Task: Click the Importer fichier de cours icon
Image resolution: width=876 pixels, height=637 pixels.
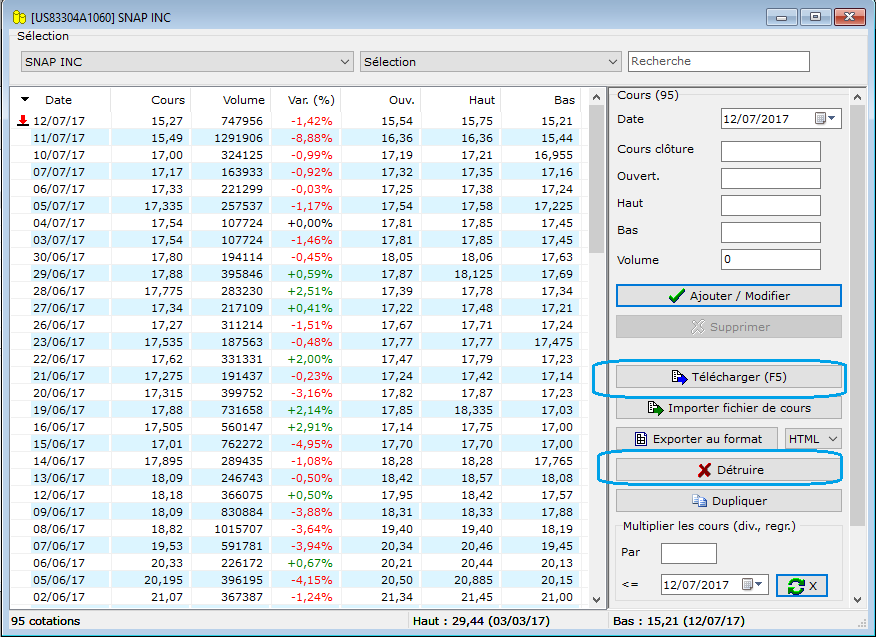Action: point(655,408)
